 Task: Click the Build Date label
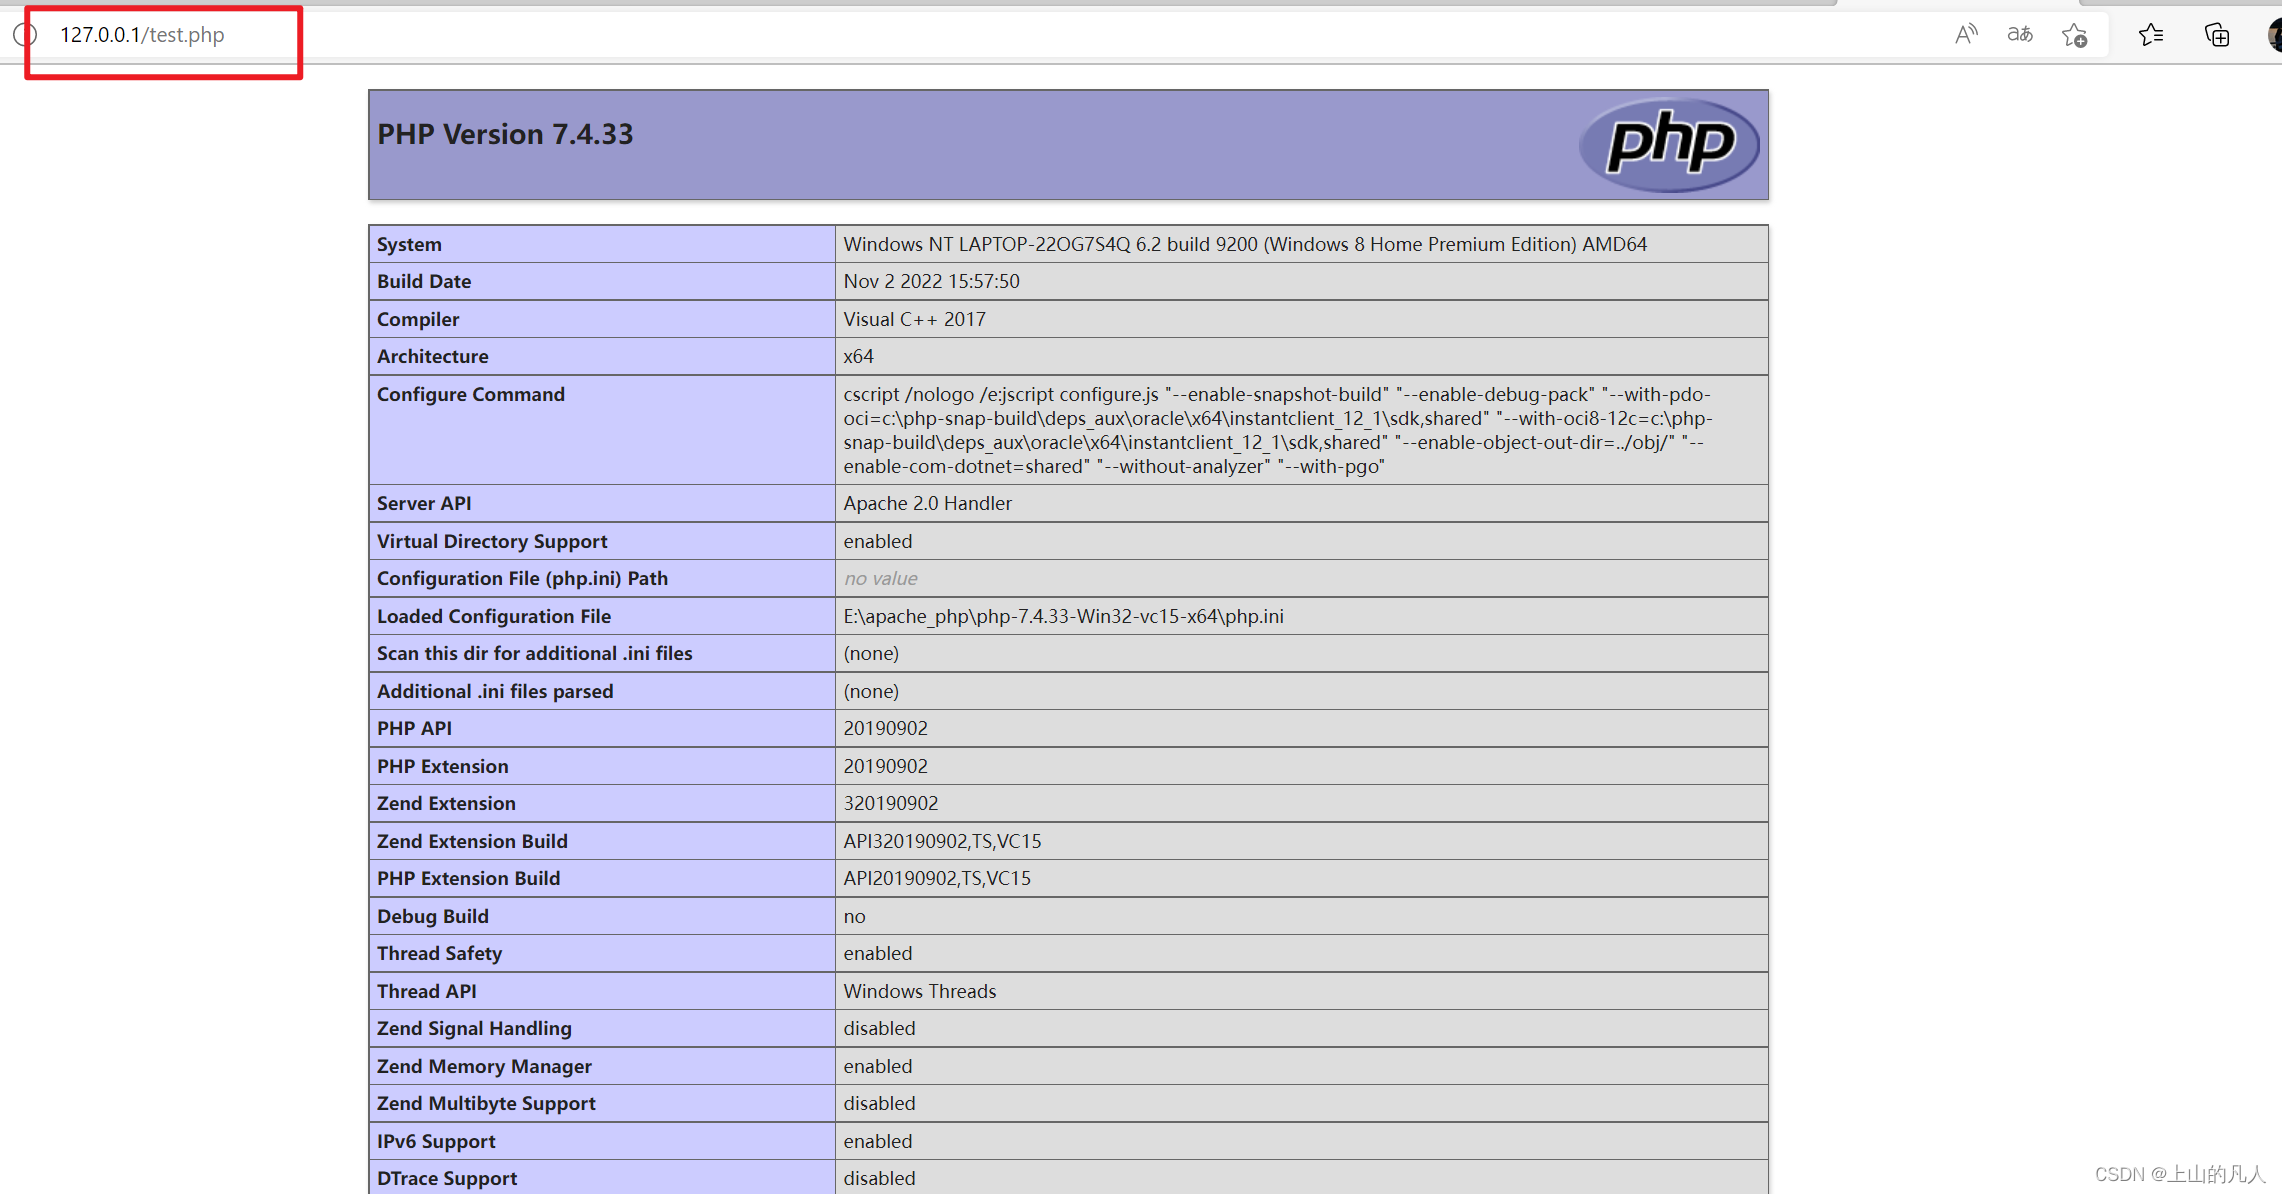[x=424, y=281]
